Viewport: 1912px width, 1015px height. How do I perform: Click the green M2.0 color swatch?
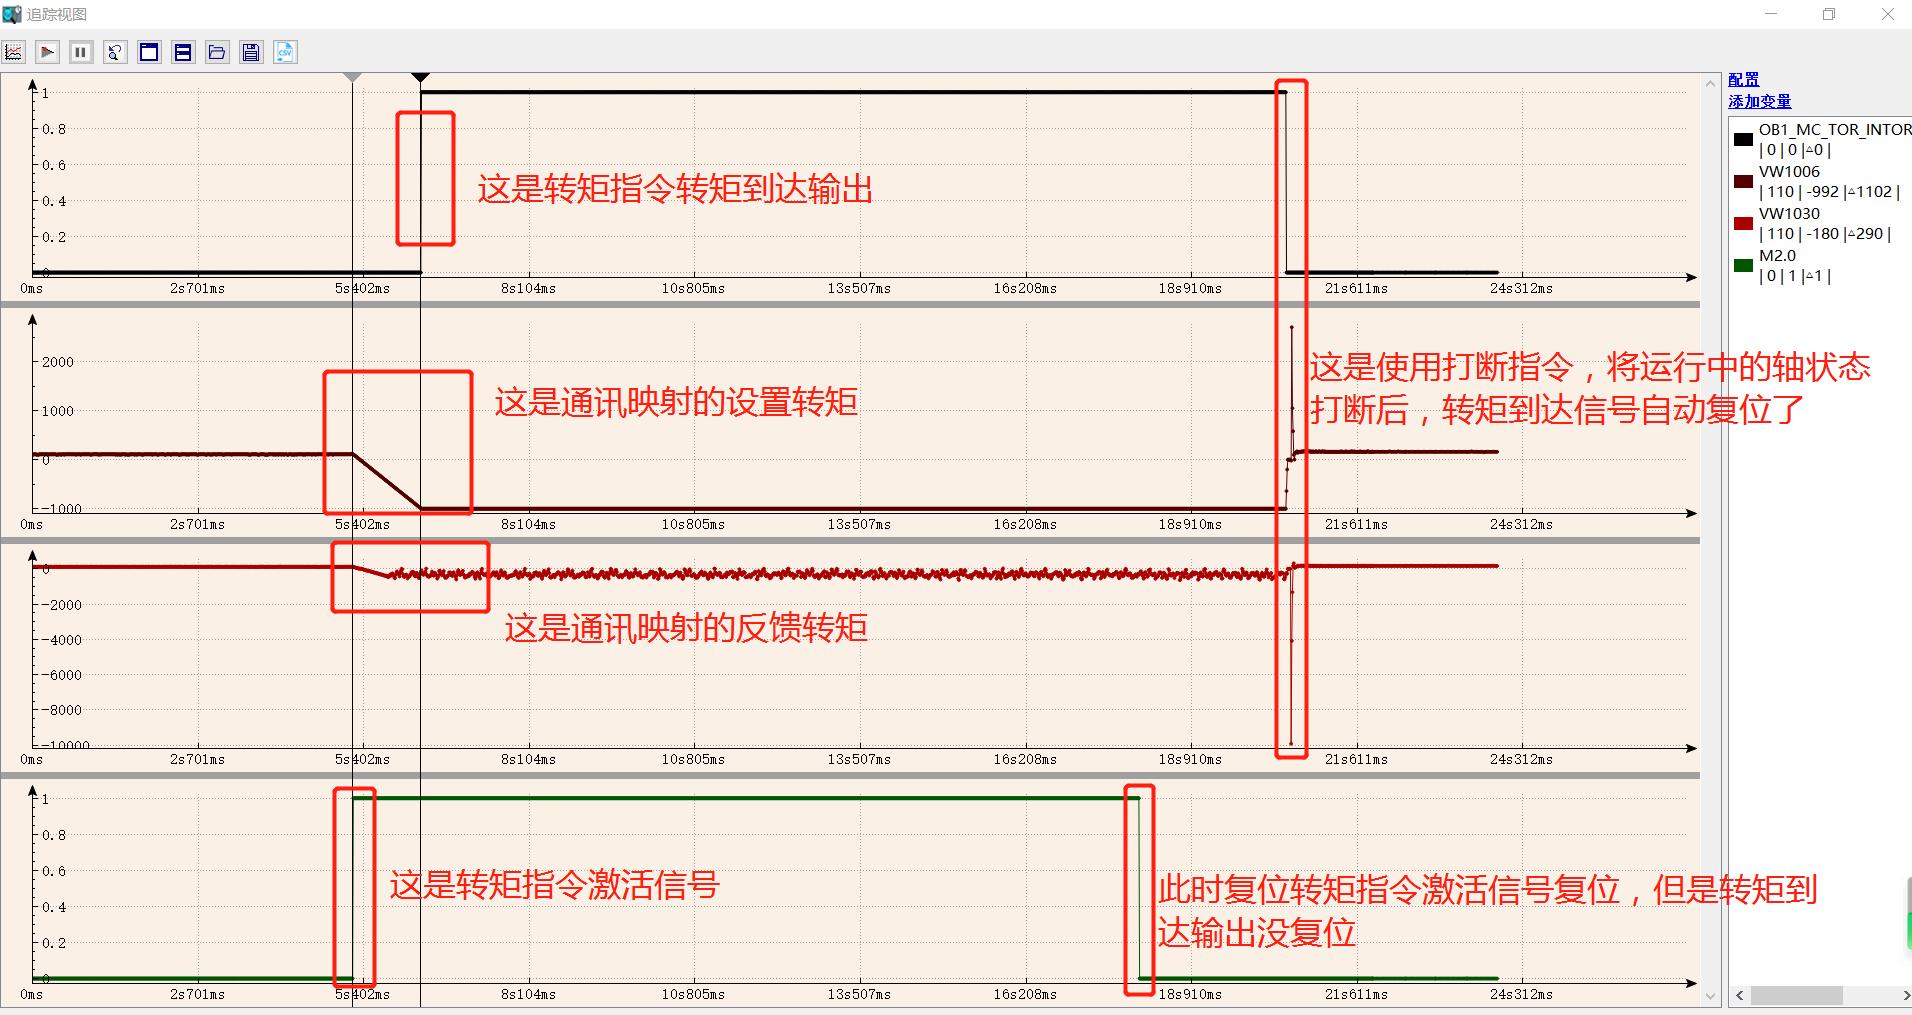point(1744,265)
